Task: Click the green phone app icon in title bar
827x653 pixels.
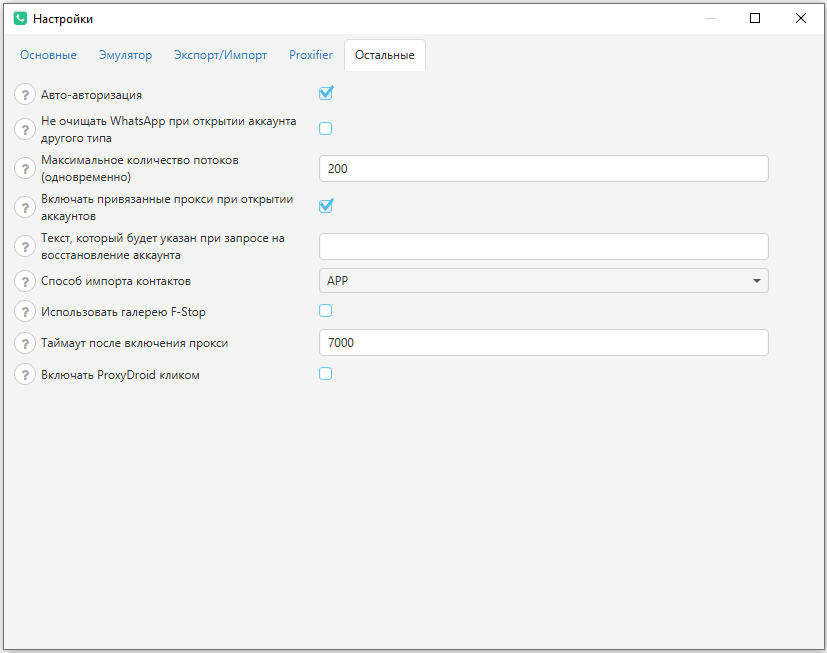Action: [x=20, y=18]
